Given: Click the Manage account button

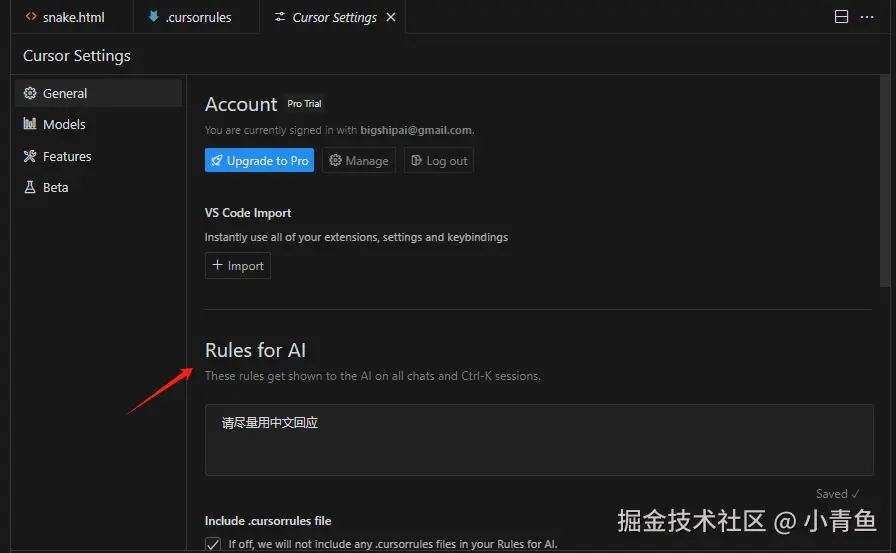Looking at the screenshot, I should point(359,161).
